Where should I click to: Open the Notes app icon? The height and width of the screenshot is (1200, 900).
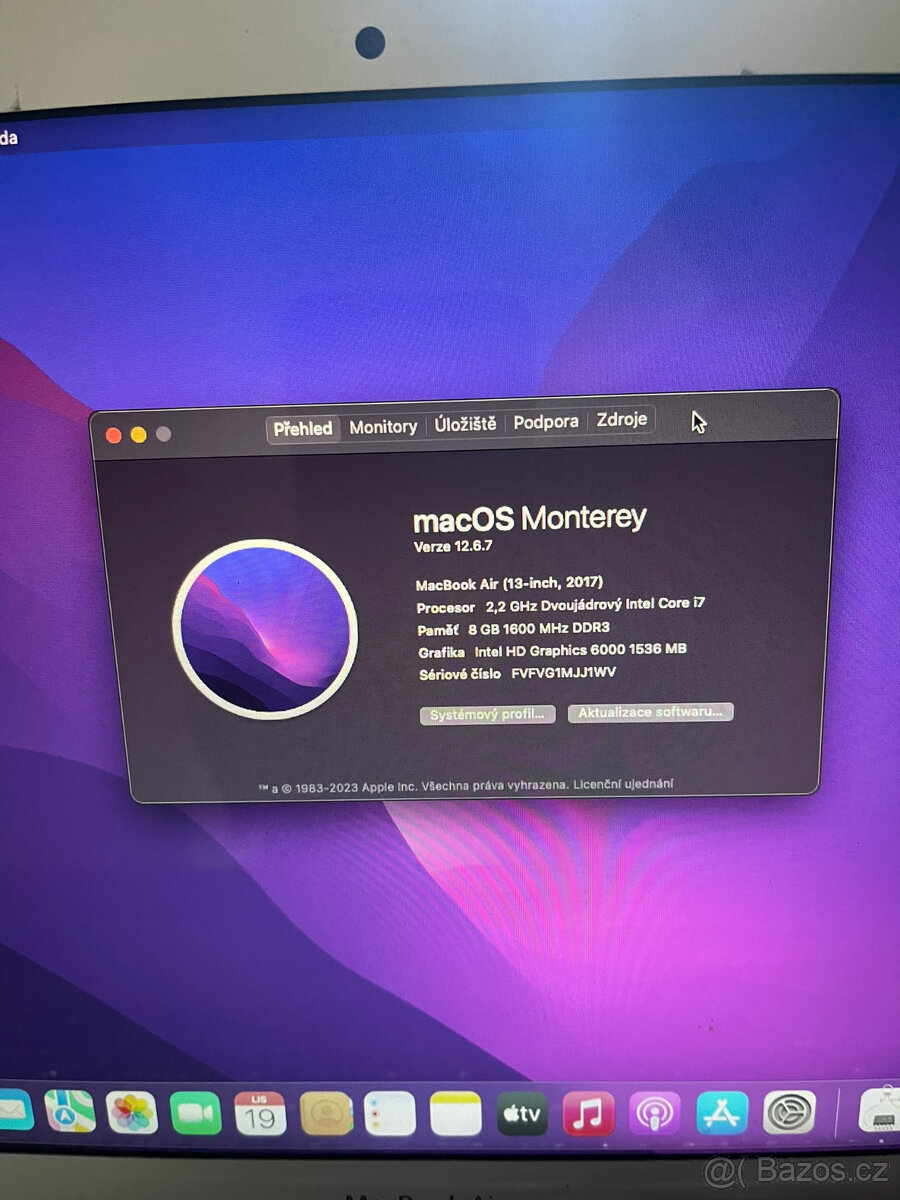click(456, 1113)
